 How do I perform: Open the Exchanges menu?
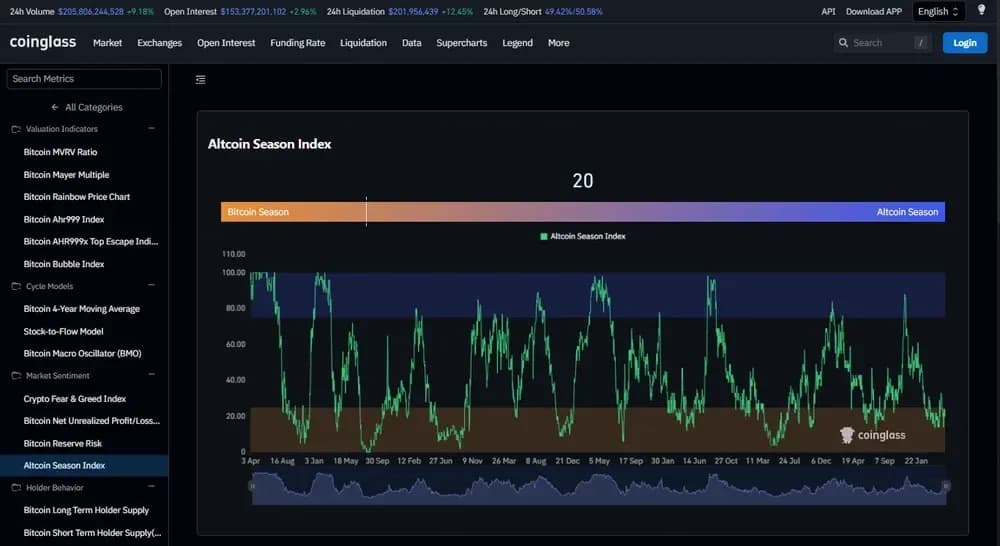coord(159,43)
